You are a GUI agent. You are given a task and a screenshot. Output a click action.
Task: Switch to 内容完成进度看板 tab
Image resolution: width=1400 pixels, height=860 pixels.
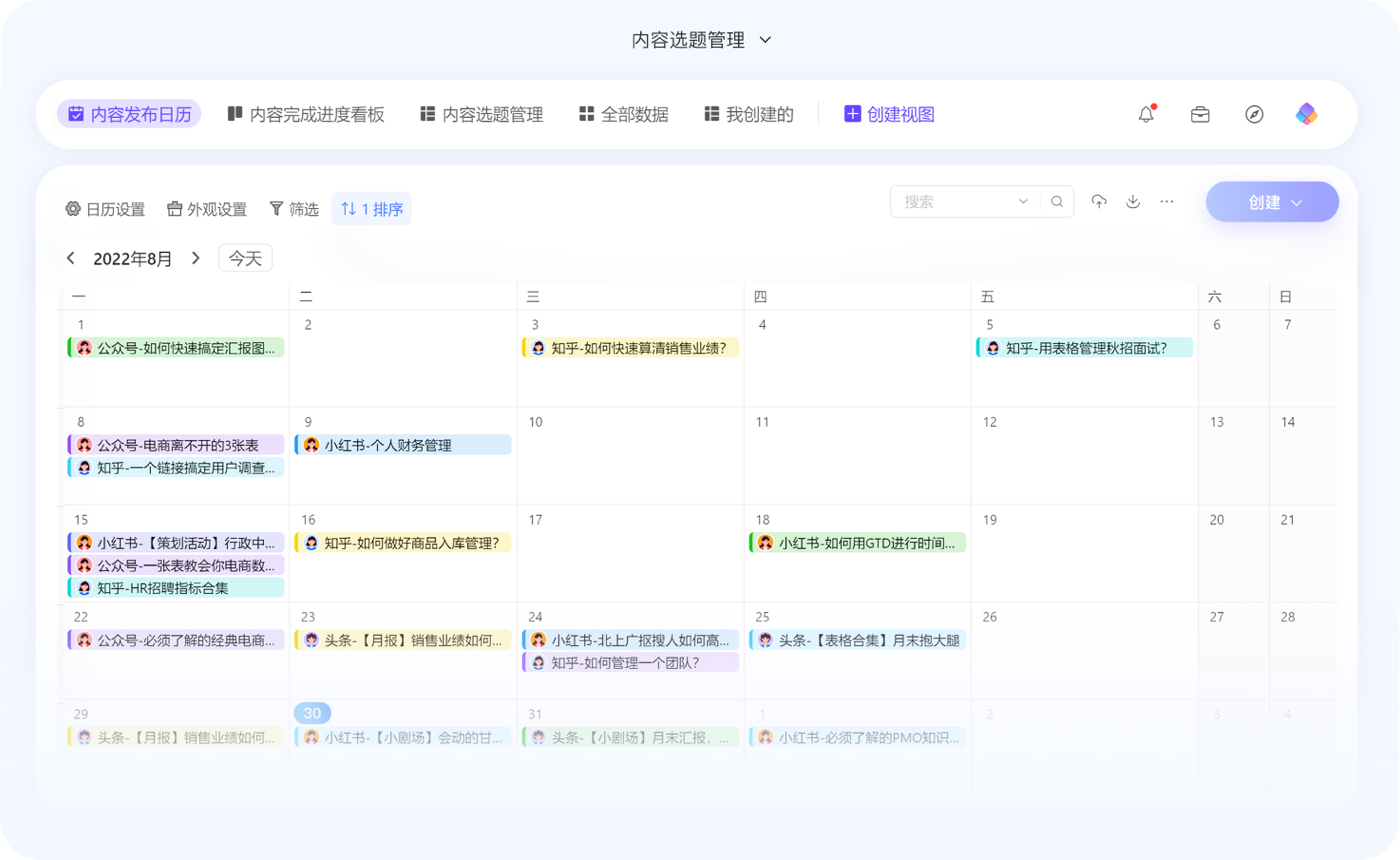pos(305,114)
